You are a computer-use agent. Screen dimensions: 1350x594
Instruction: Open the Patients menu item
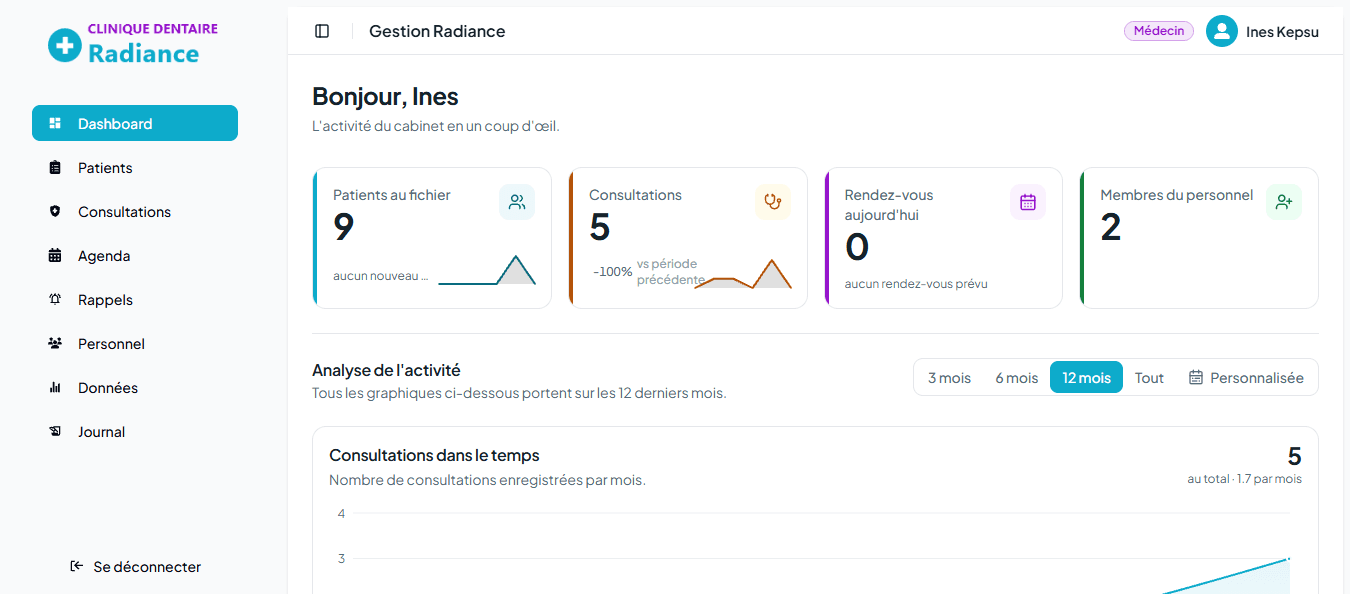(x=135, y=167)
